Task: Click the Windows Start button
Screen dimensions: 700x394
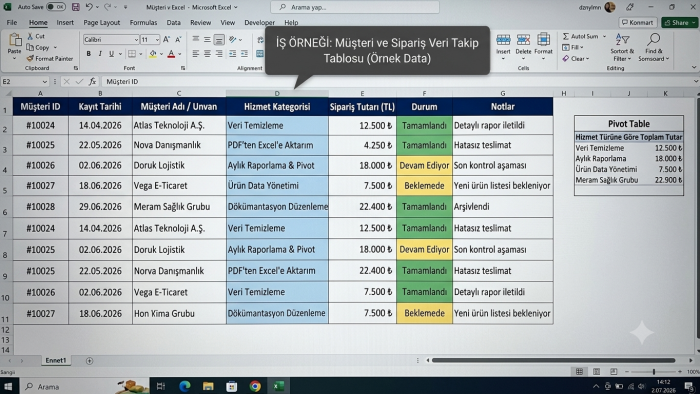Action: click(x=8, y=386)
